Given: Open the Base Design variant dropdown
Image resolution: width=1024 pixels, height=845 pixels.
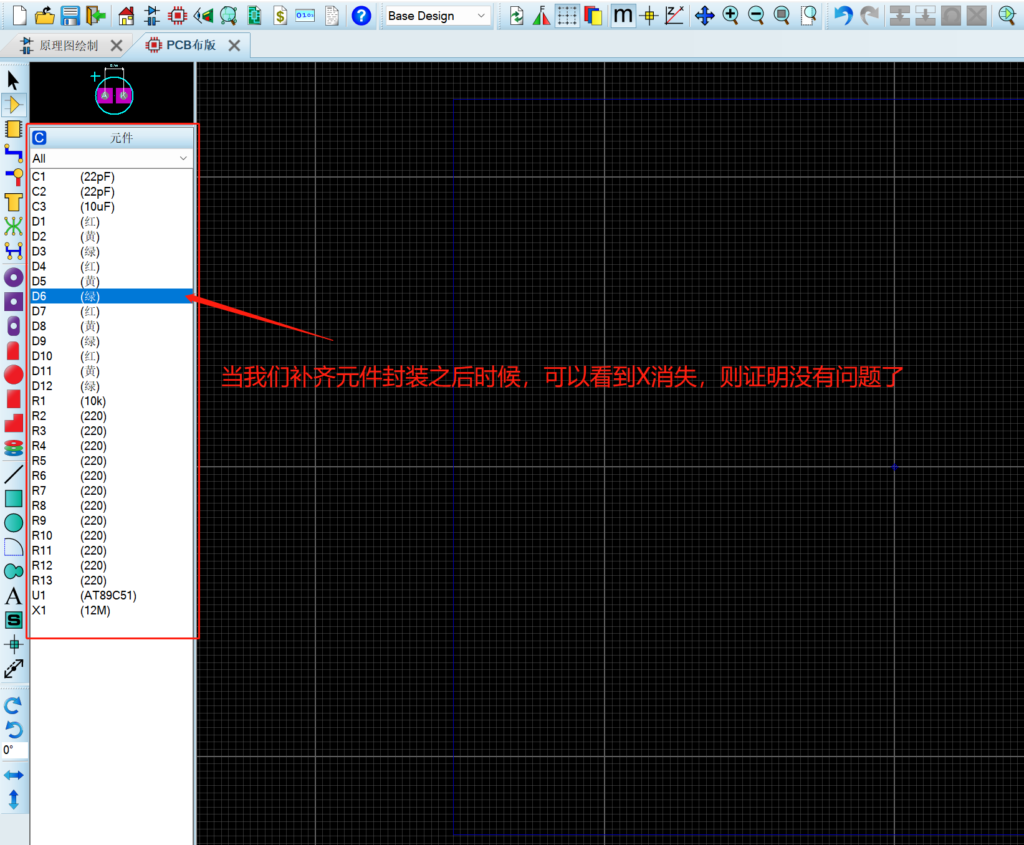Looking at the screenshot, I should pos(438,16).
